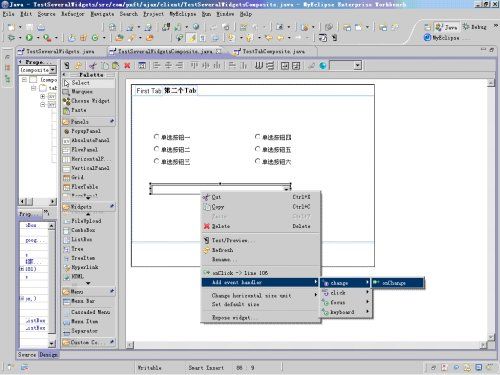This screenshot has width=500, height=375.
Task: Select the third radio button in left column
Action: 156,161
